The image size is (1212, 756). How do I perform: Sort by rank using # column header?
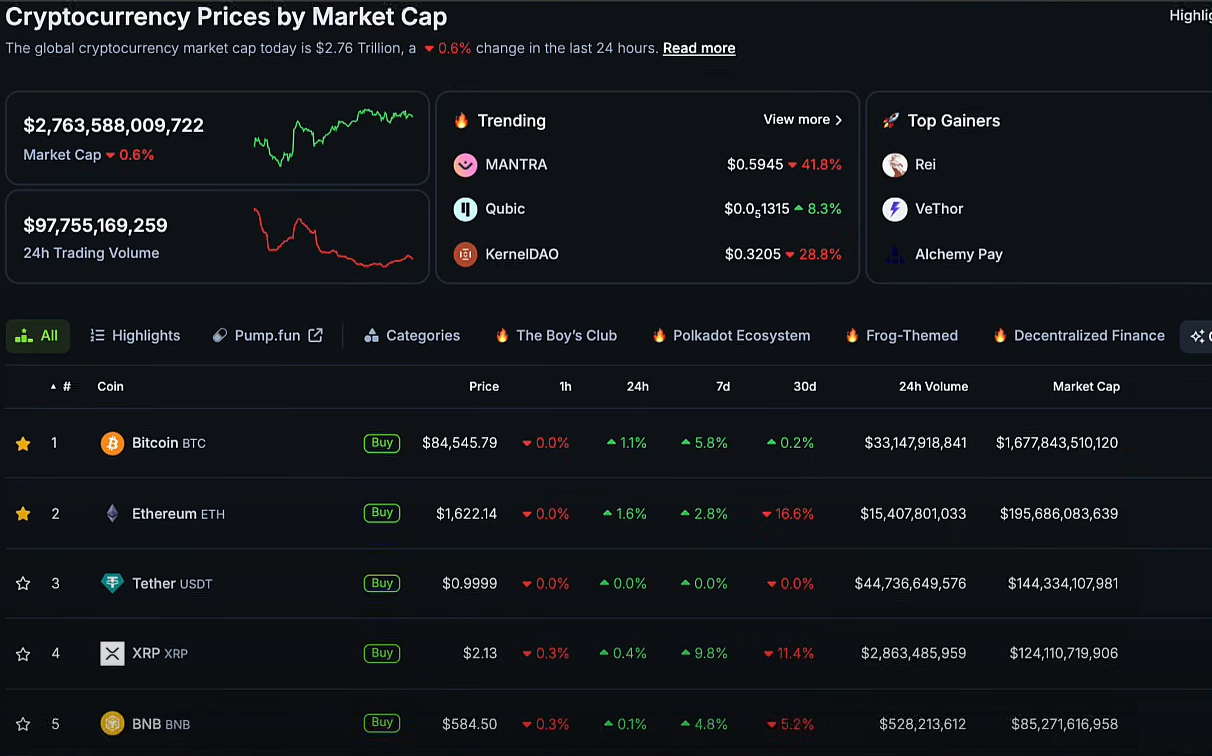pos(66,387)
